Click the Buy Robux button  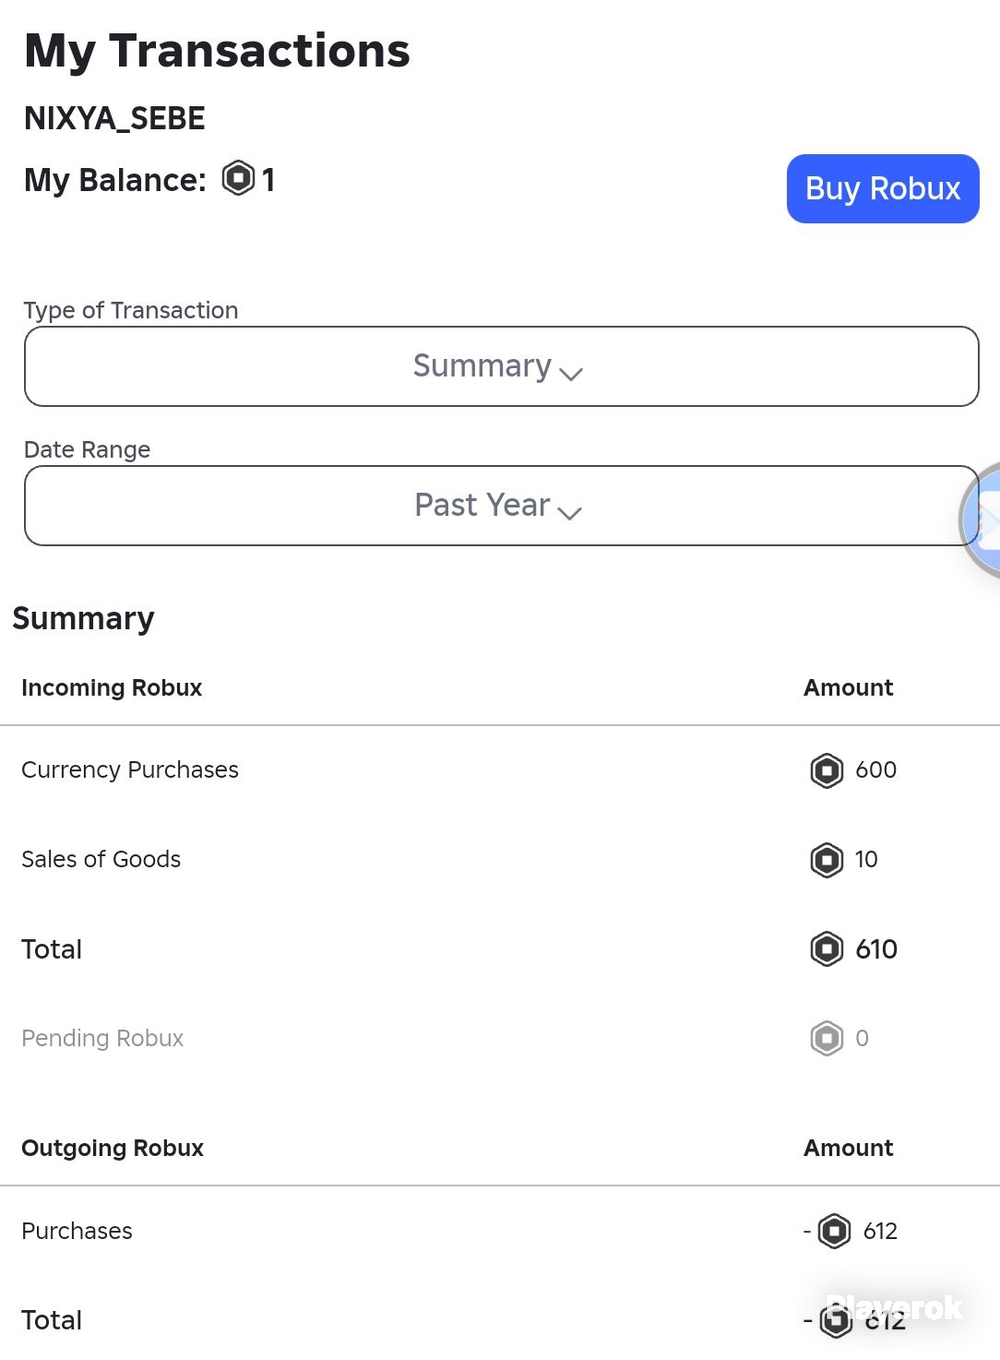click(883, 188)
